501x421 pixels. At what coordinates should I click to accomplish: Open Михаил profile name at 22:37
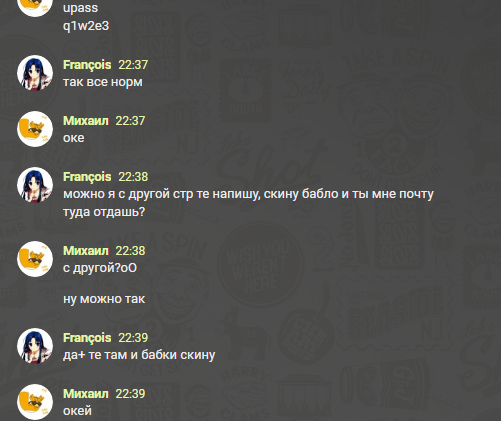[86, 121]
